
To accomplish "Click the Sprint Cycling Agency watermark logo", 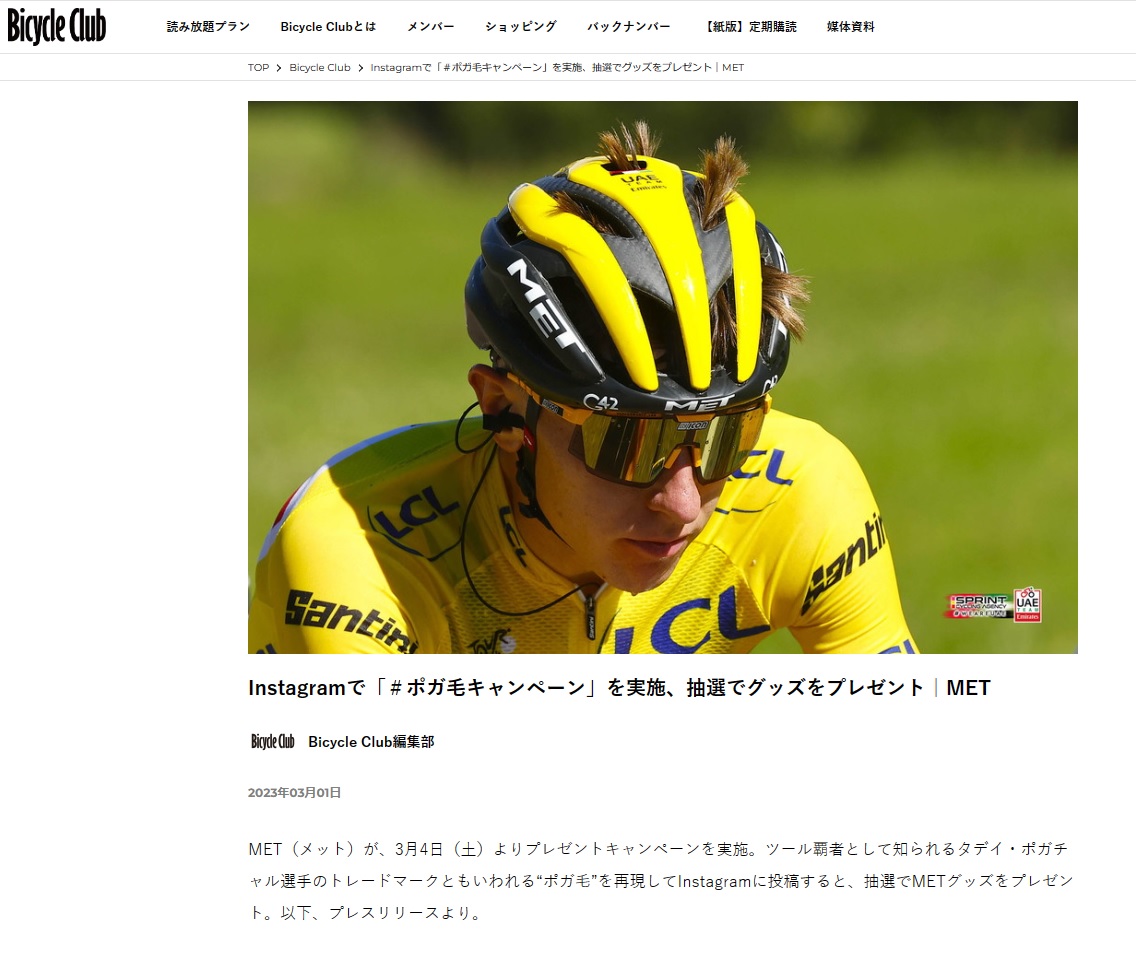I will point(980,606).
